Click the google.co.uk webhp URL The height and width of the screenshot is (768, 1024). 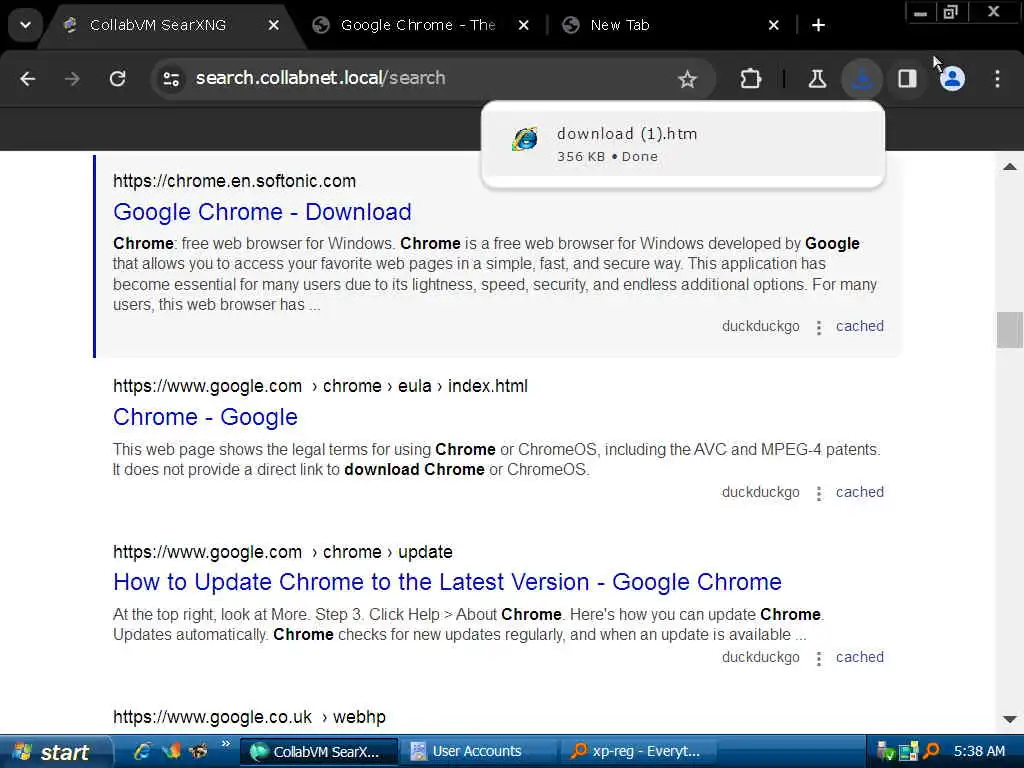coord(249,717)
